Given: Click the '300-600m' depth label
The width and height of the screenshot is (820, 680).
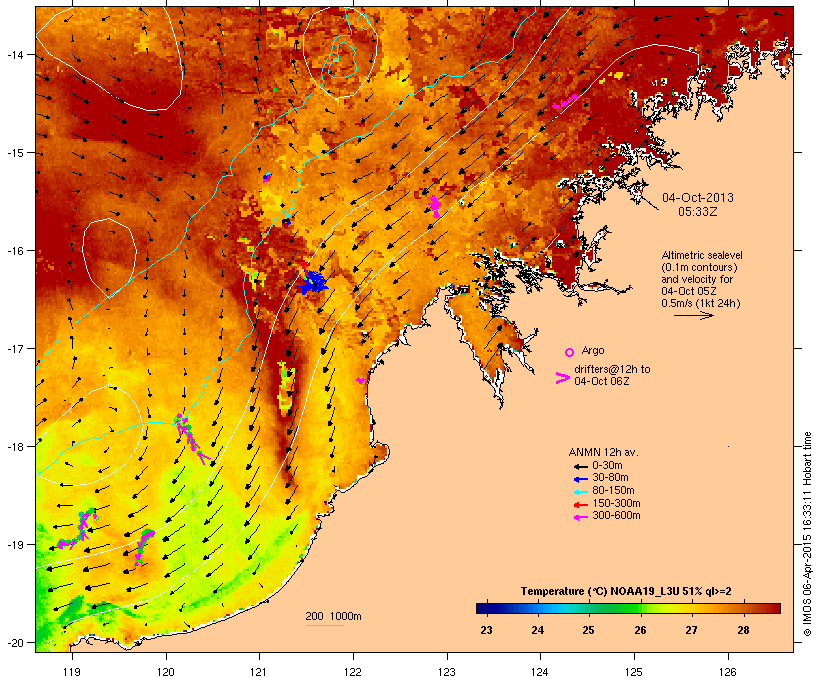Looking at the screenshot, I should click(x=617, y=516).
